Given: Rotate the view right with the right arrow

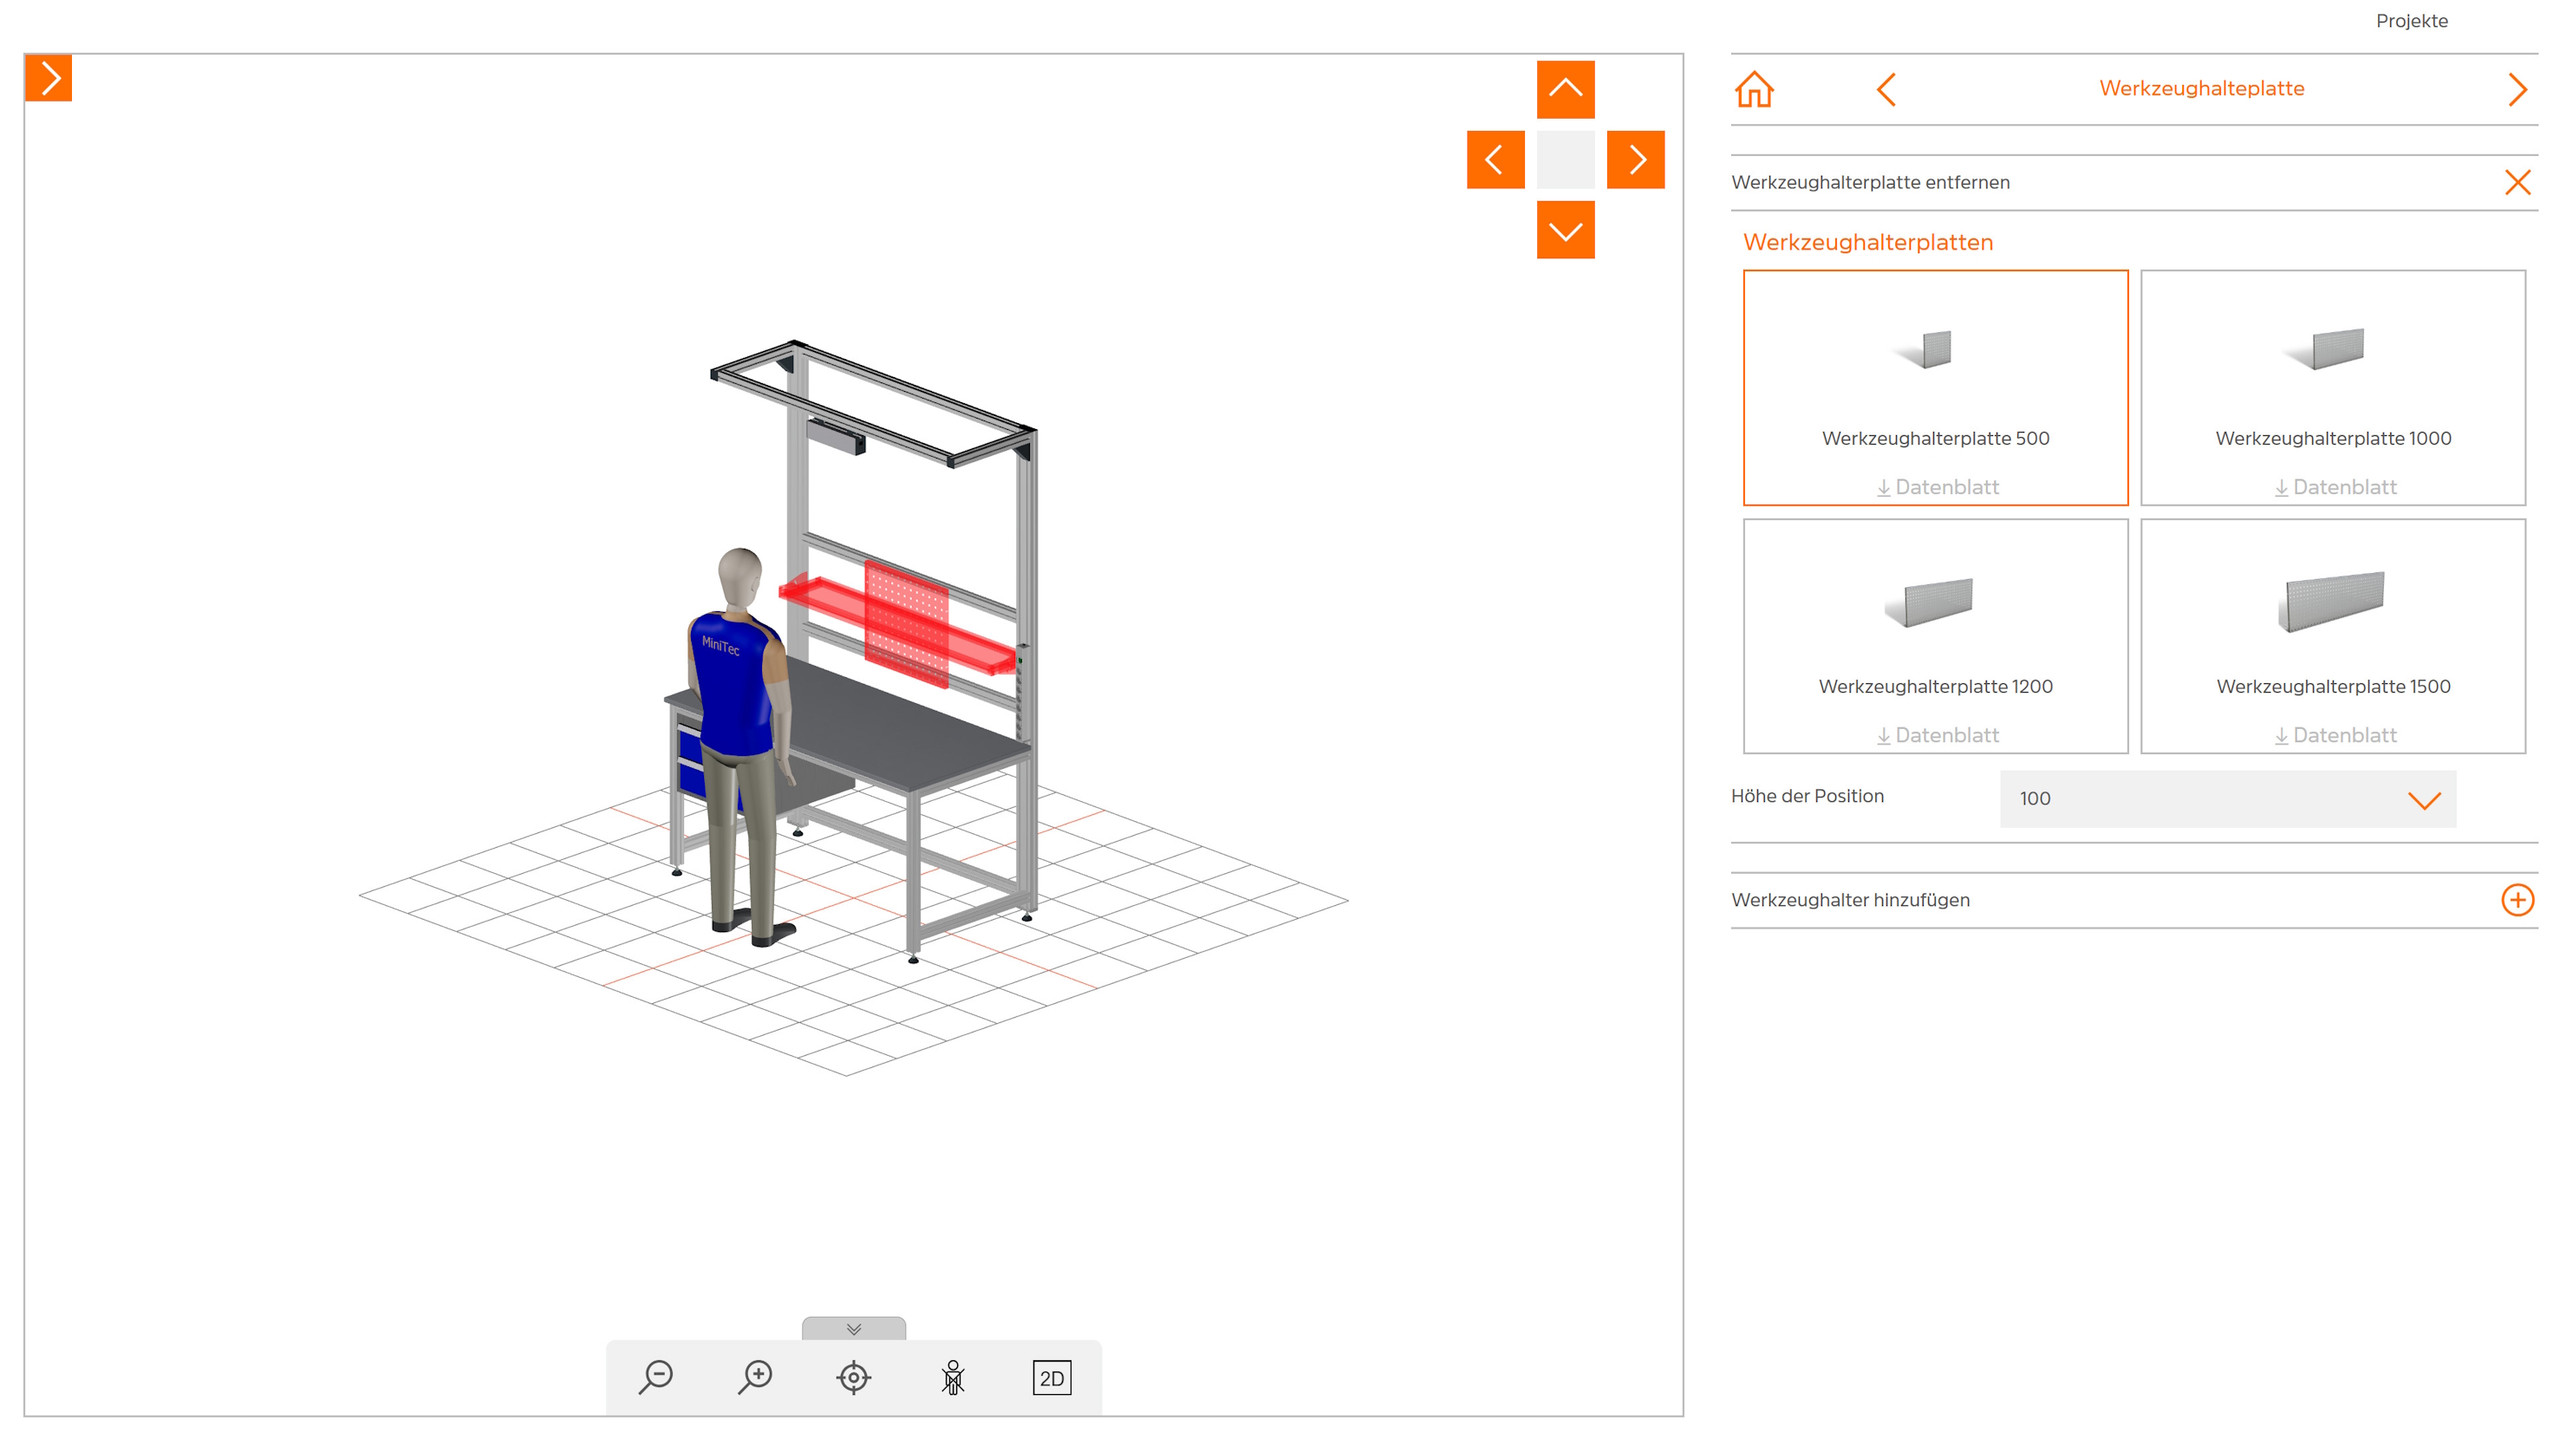Looking at the screenshot, I should tap(1635, 159).
